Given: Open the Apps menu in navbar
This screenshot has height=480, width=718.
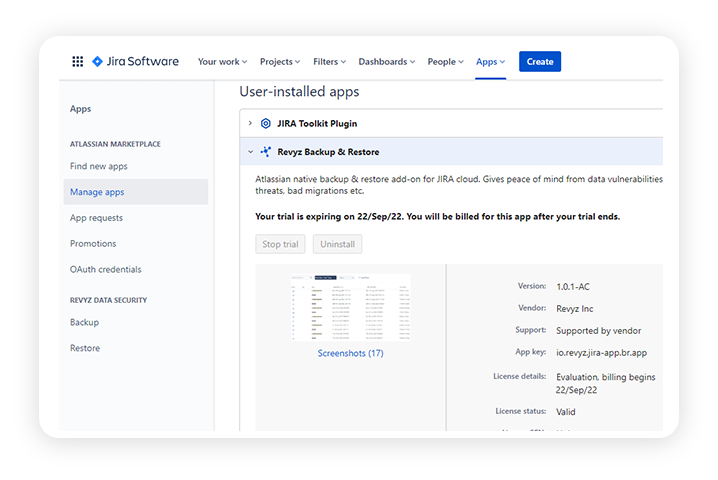Looking at the screenshot, I should click(490, 62).
